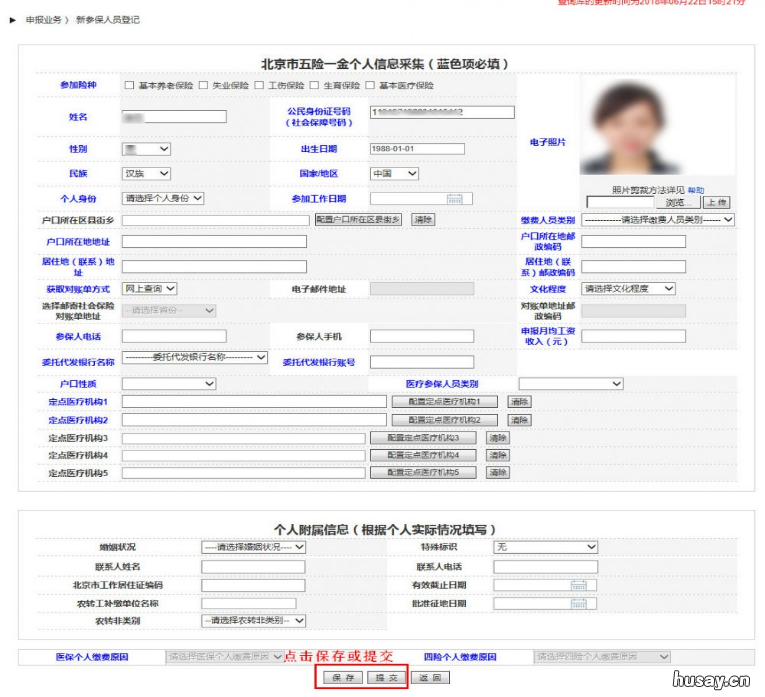
Task: Click 清除 for 定点医疗机构3
Action: tap(498, 438)
